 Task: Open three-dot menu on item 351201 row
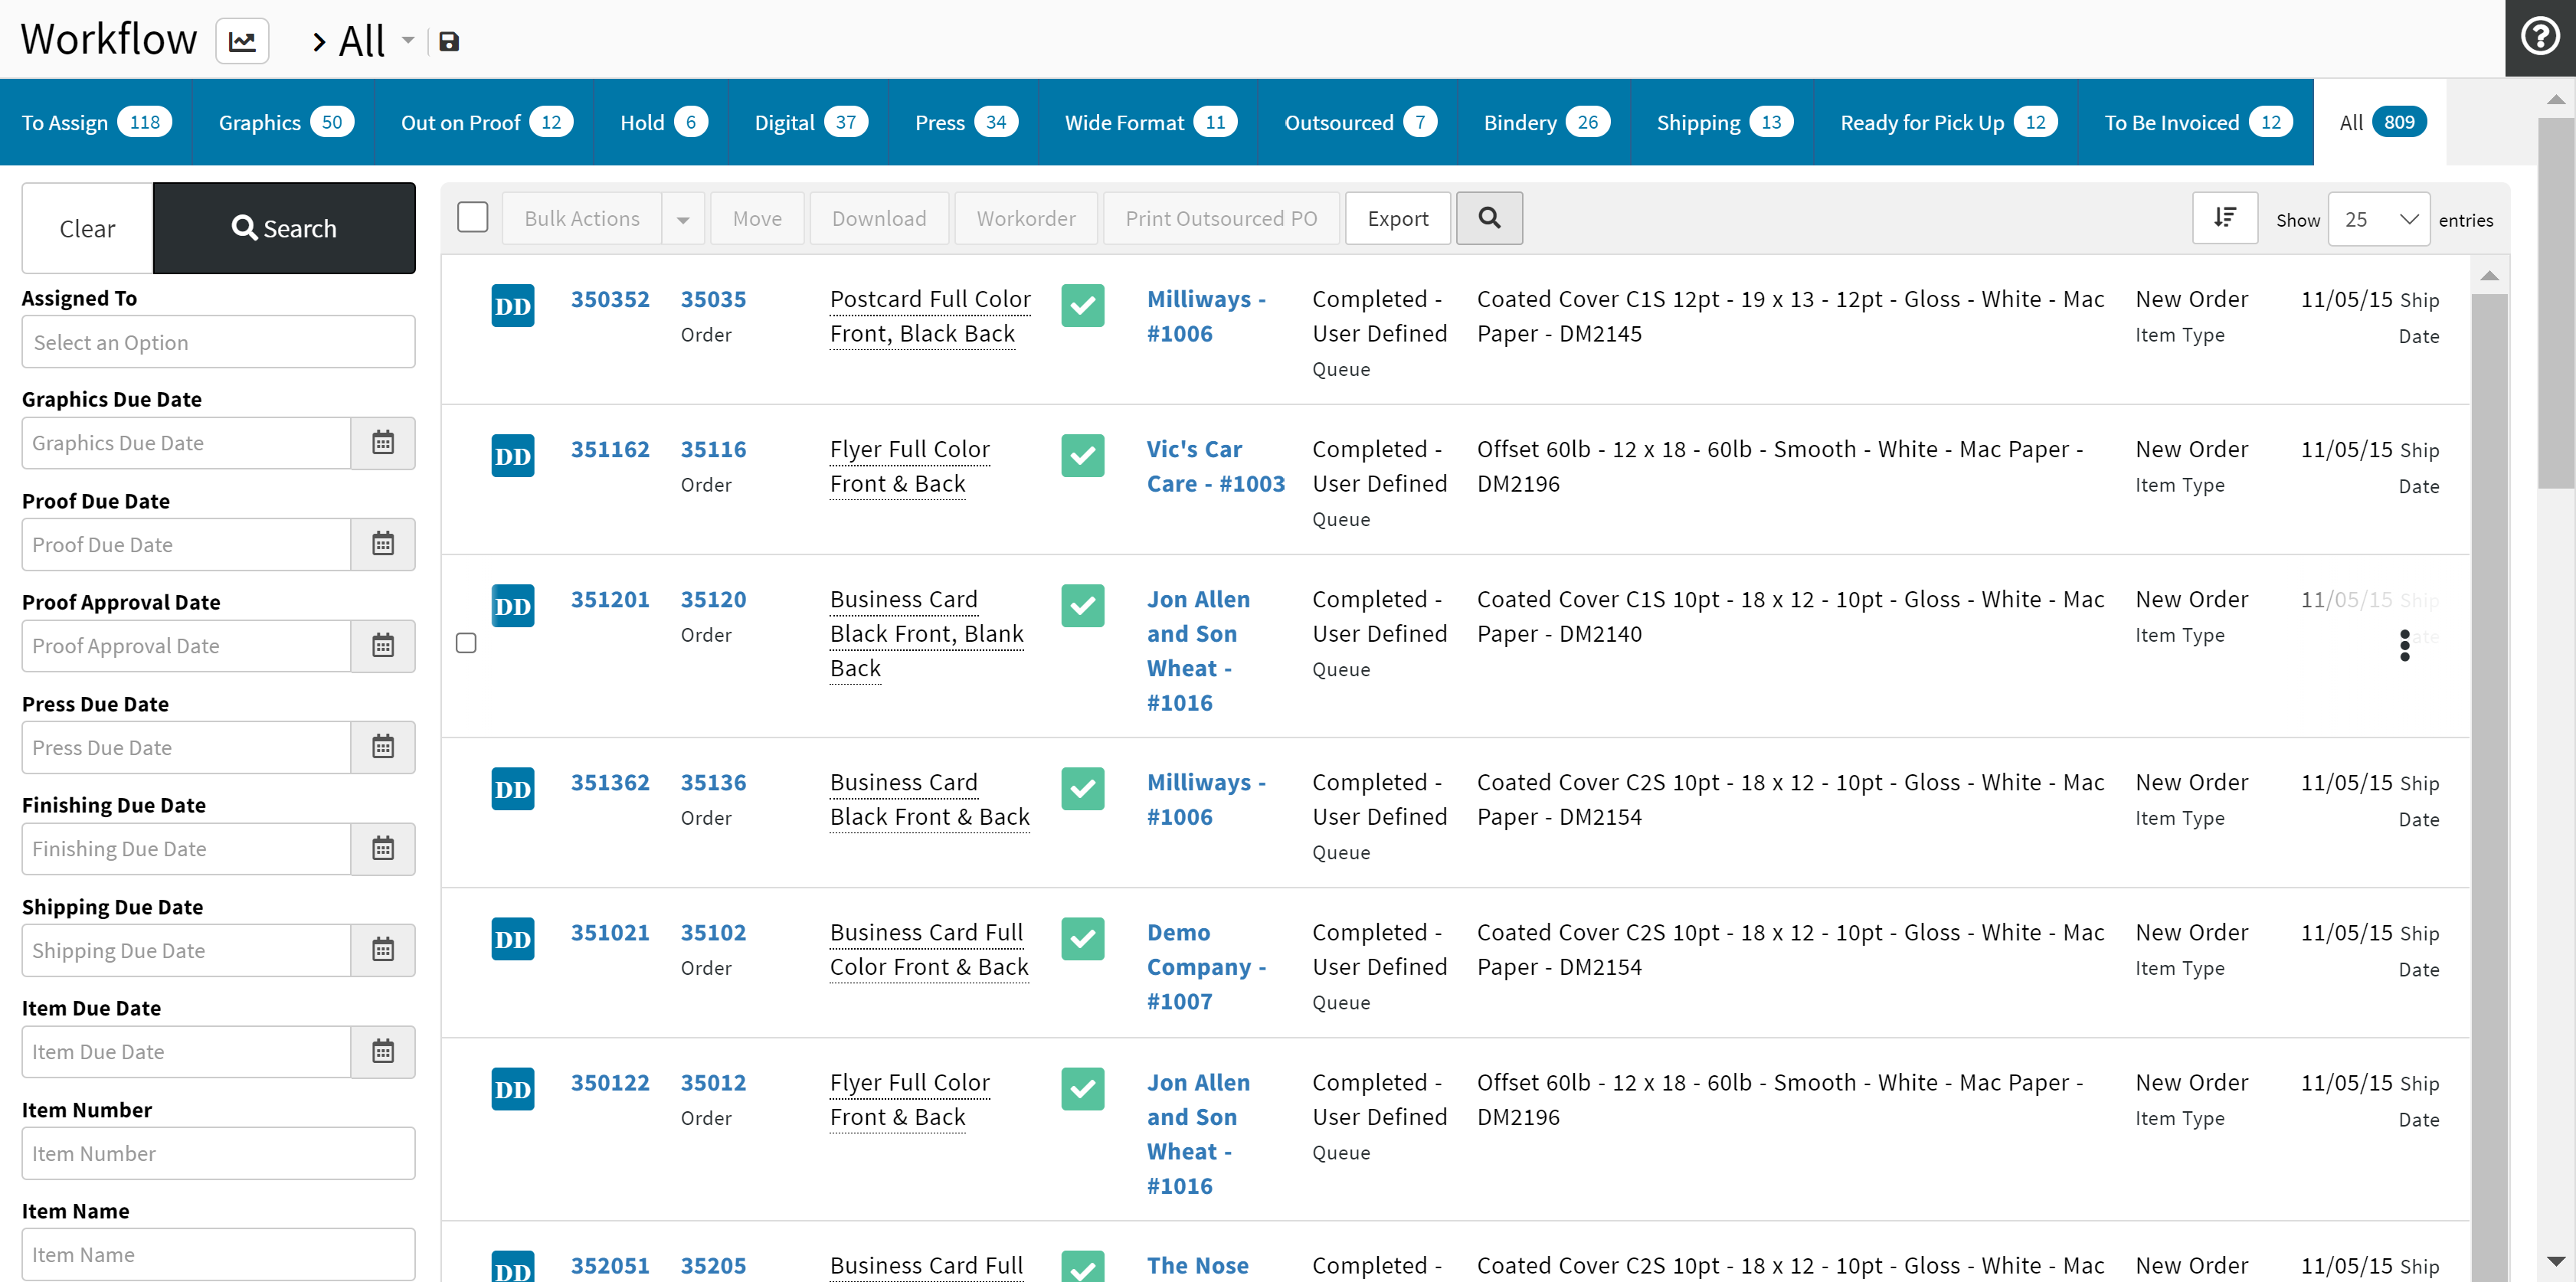tap(2404, 645)
